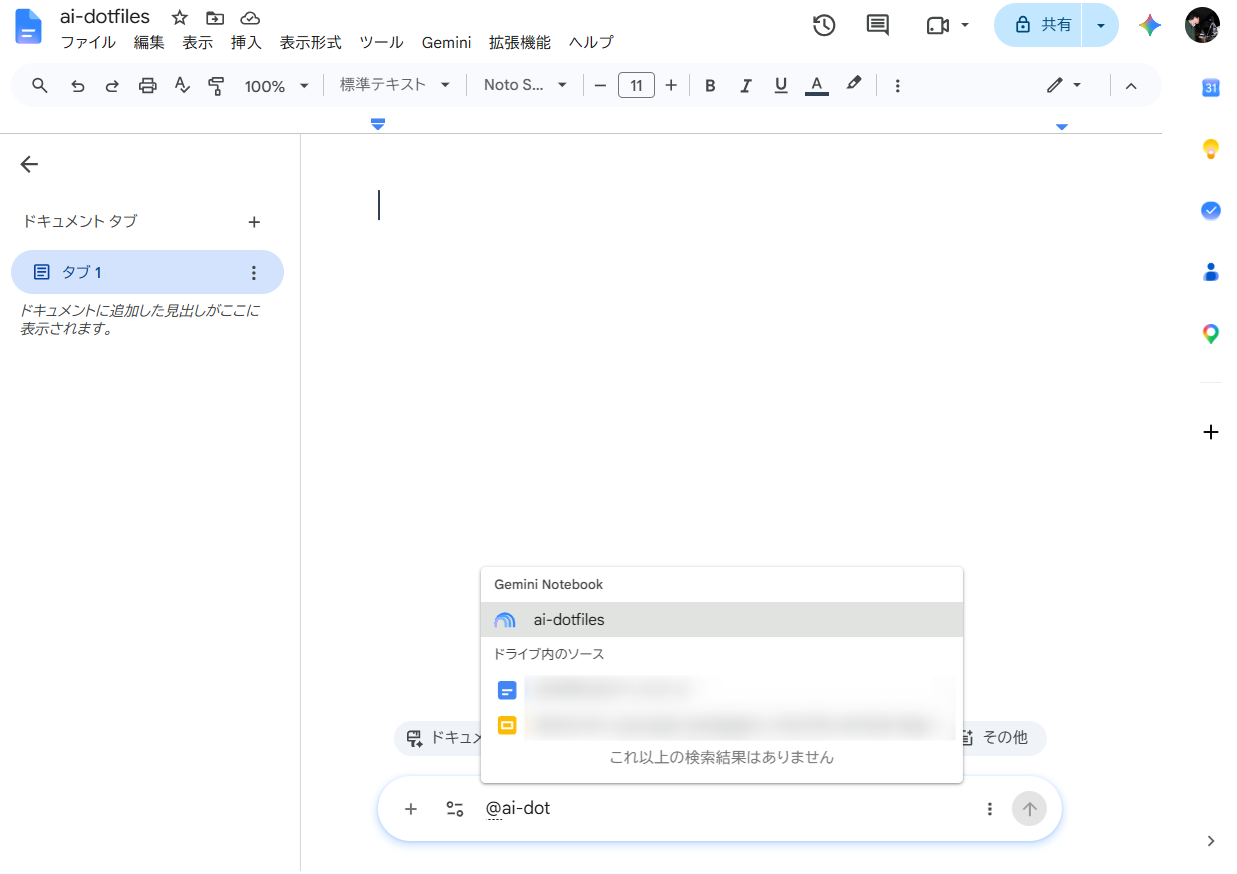The image size is (1237, 874).
Task: Open prompt settings sliders icon
Action: [x=454, y=809]
